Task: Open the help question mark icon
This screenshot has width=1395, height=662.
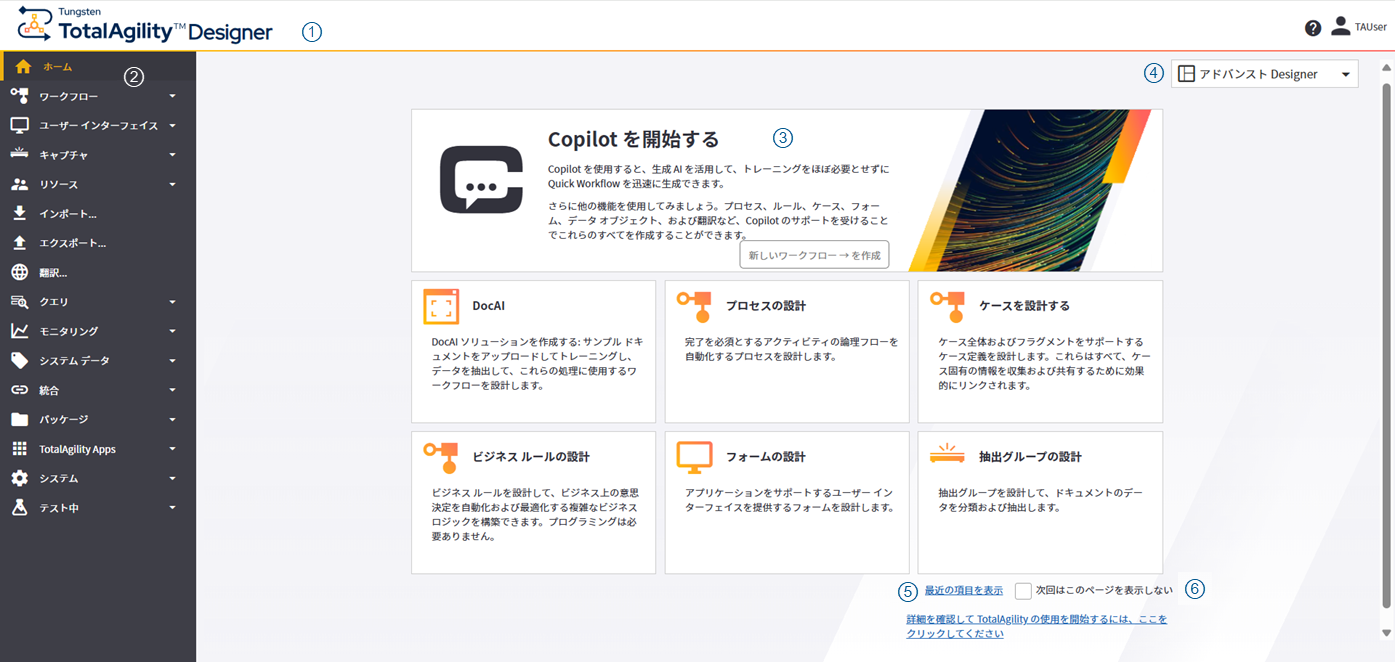Action: [1313, 27]
